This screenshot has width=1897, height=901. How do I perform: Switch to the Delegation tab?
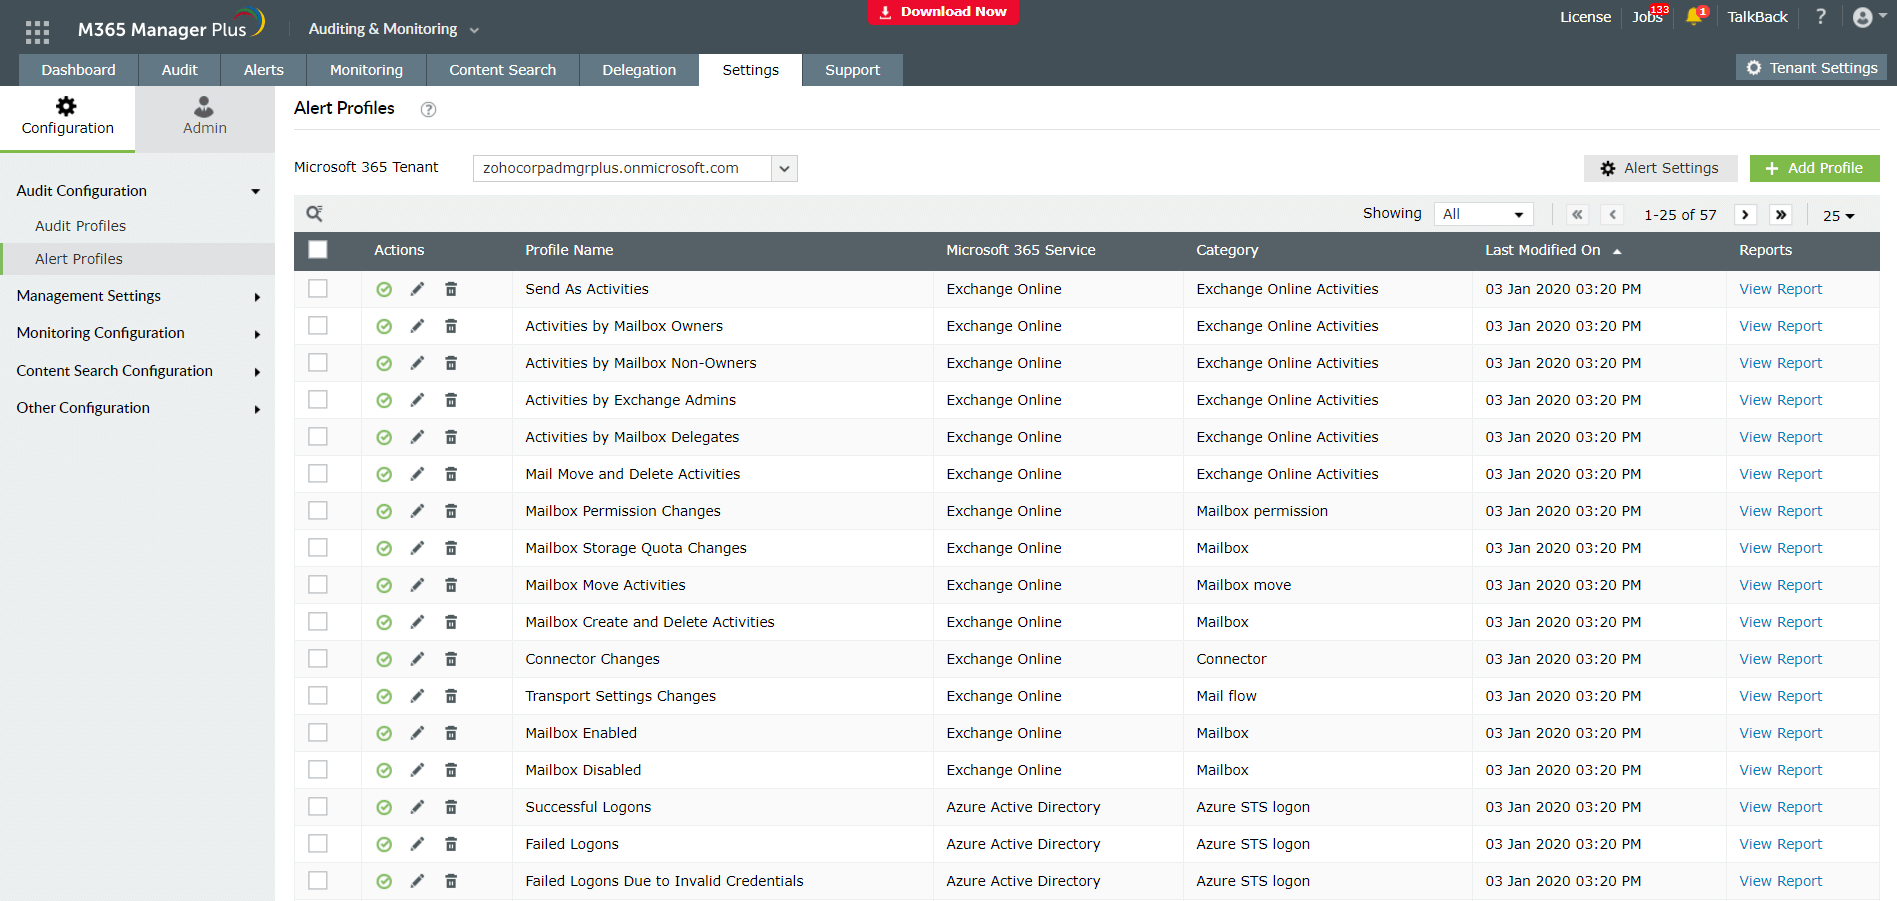(639, 70)
